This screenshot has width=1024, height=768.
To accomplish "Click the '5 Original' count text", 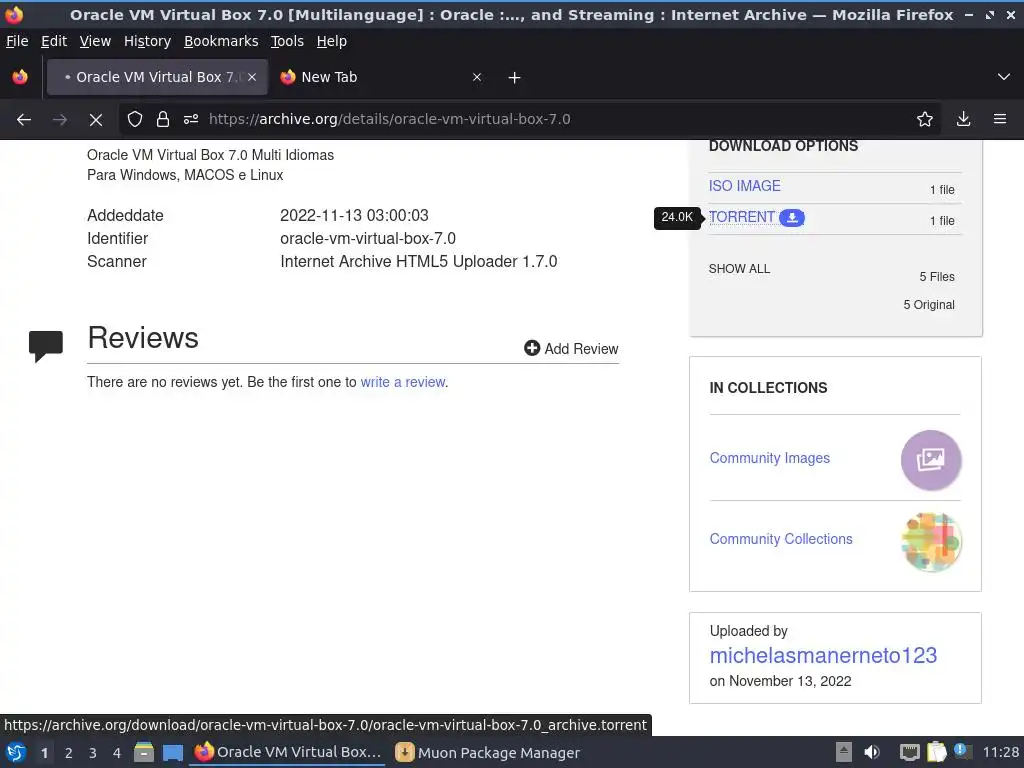I will click(x=929, y=305).
